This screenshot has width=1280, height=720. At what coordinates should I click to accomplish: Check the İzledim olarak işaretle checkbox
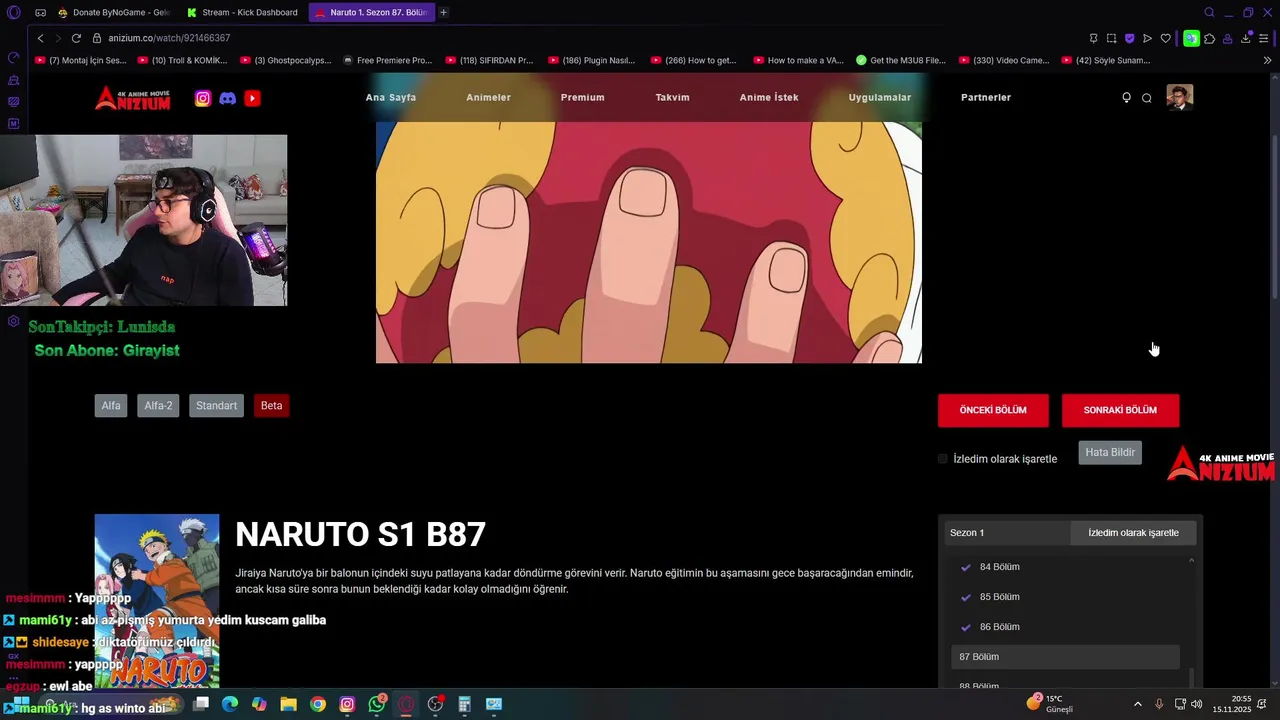[943, 459]
